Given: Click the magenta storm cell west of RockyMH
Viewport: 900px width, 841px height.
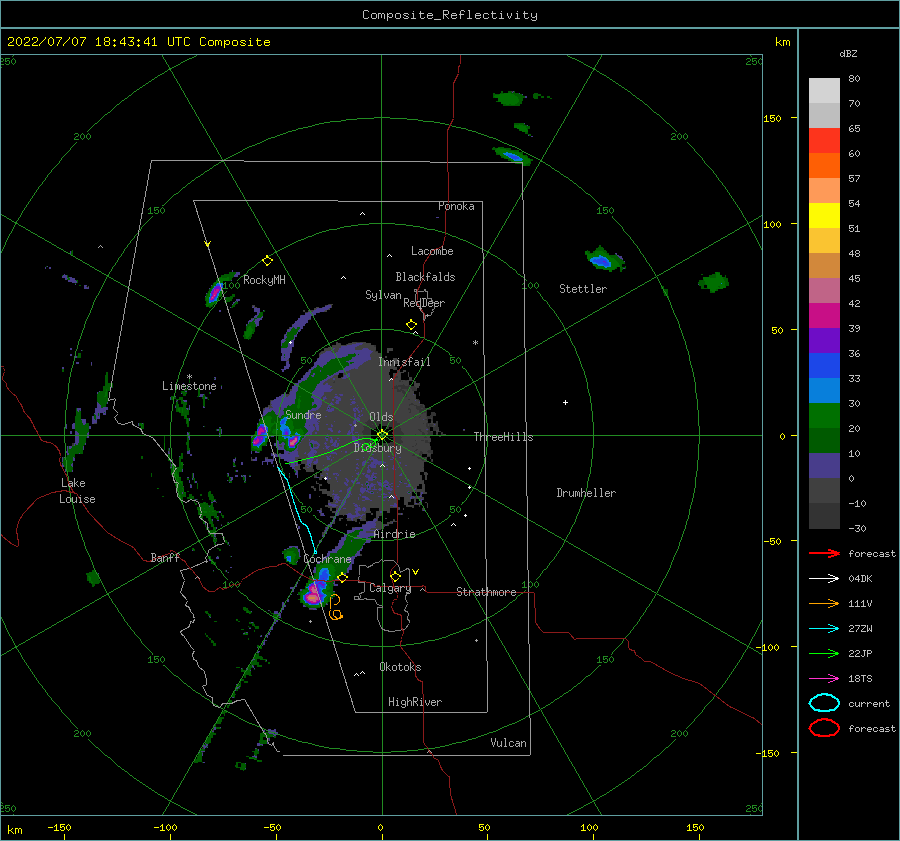Looking at the screenshot, I should (x=215, y=292).
